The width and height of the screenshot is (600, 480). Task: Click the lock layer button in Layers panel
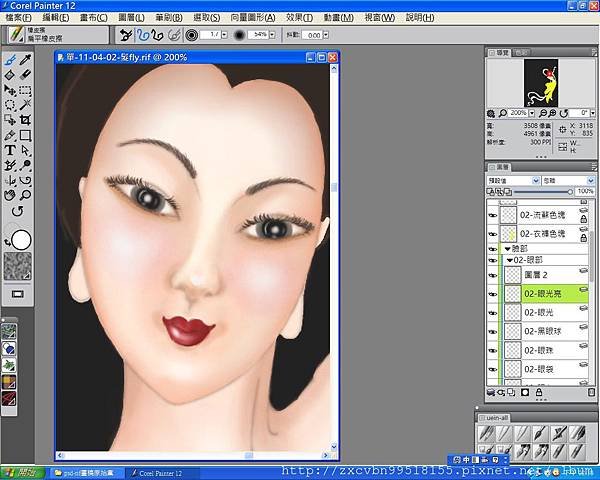[x=539, y=392]
